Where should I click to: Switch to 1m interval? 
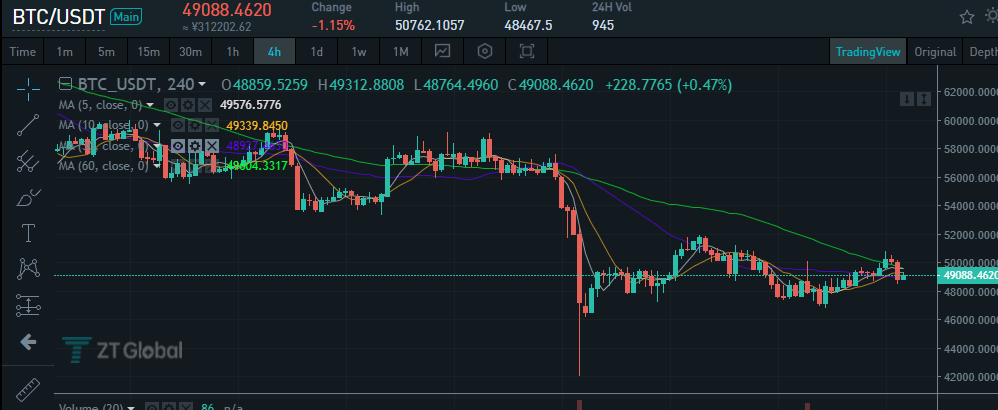click(64, 52)
